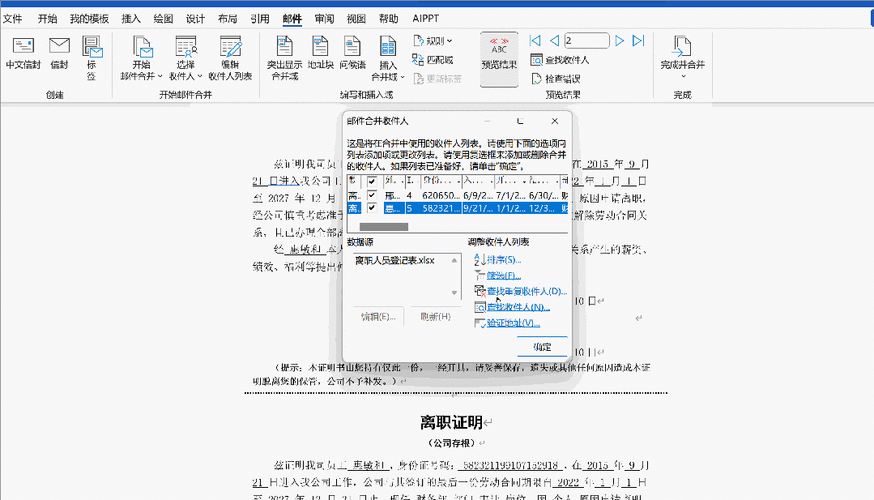
Task: Switch to the 引用 tab
Action: point(260,18)
